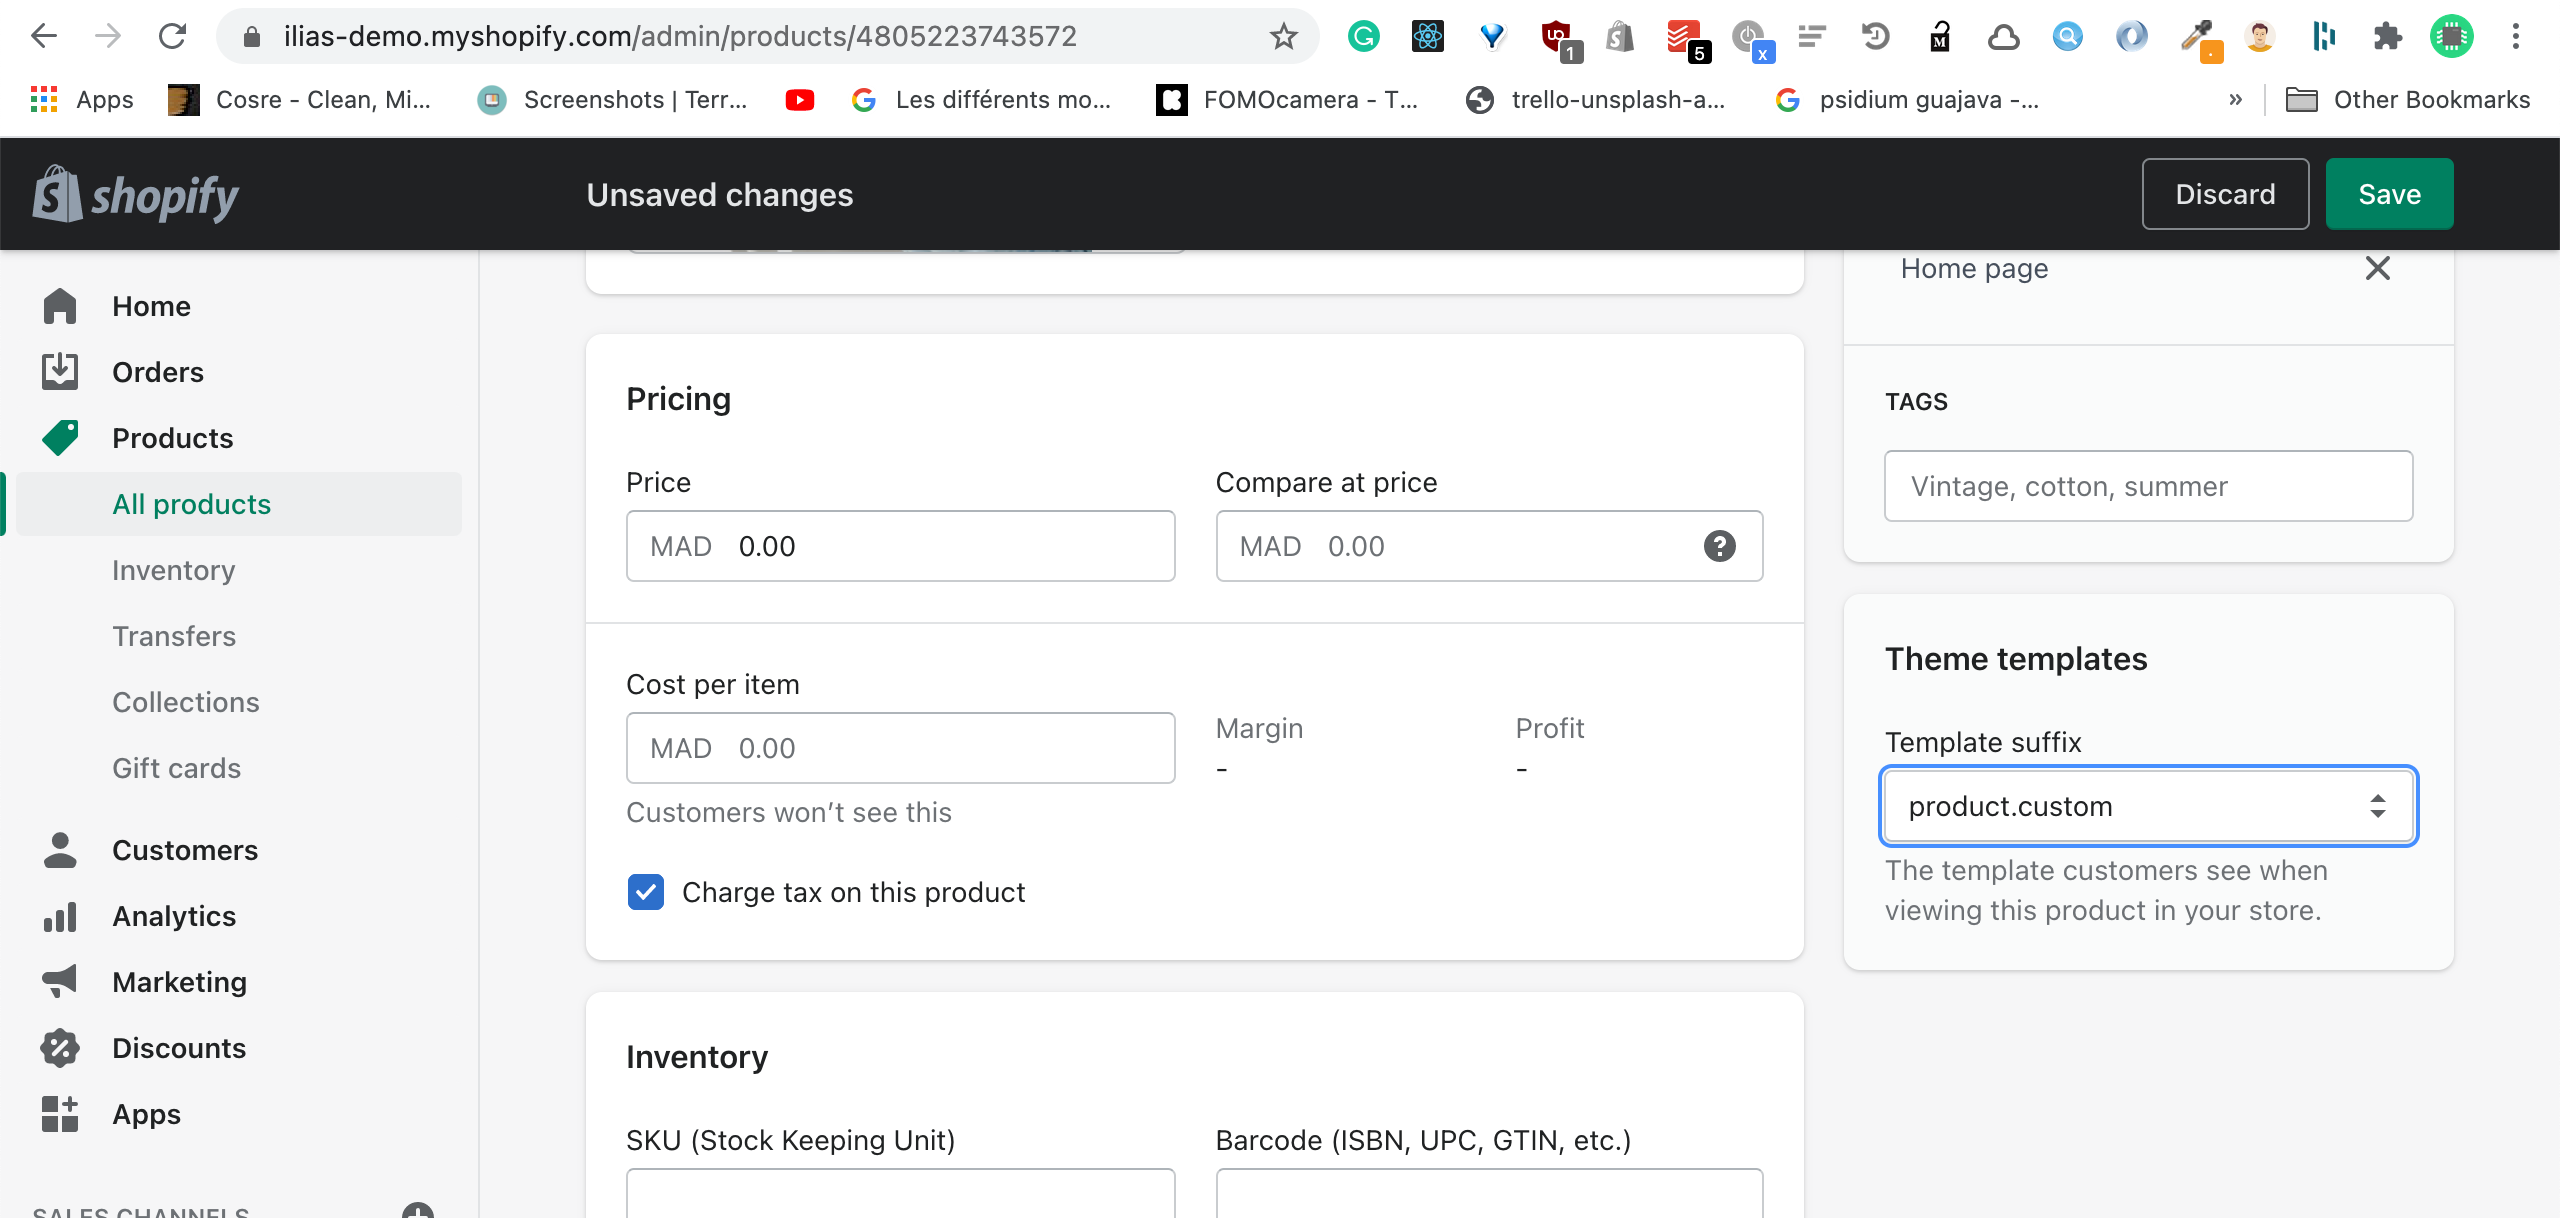Bookmark the page with the star icon

[1283, 35]
